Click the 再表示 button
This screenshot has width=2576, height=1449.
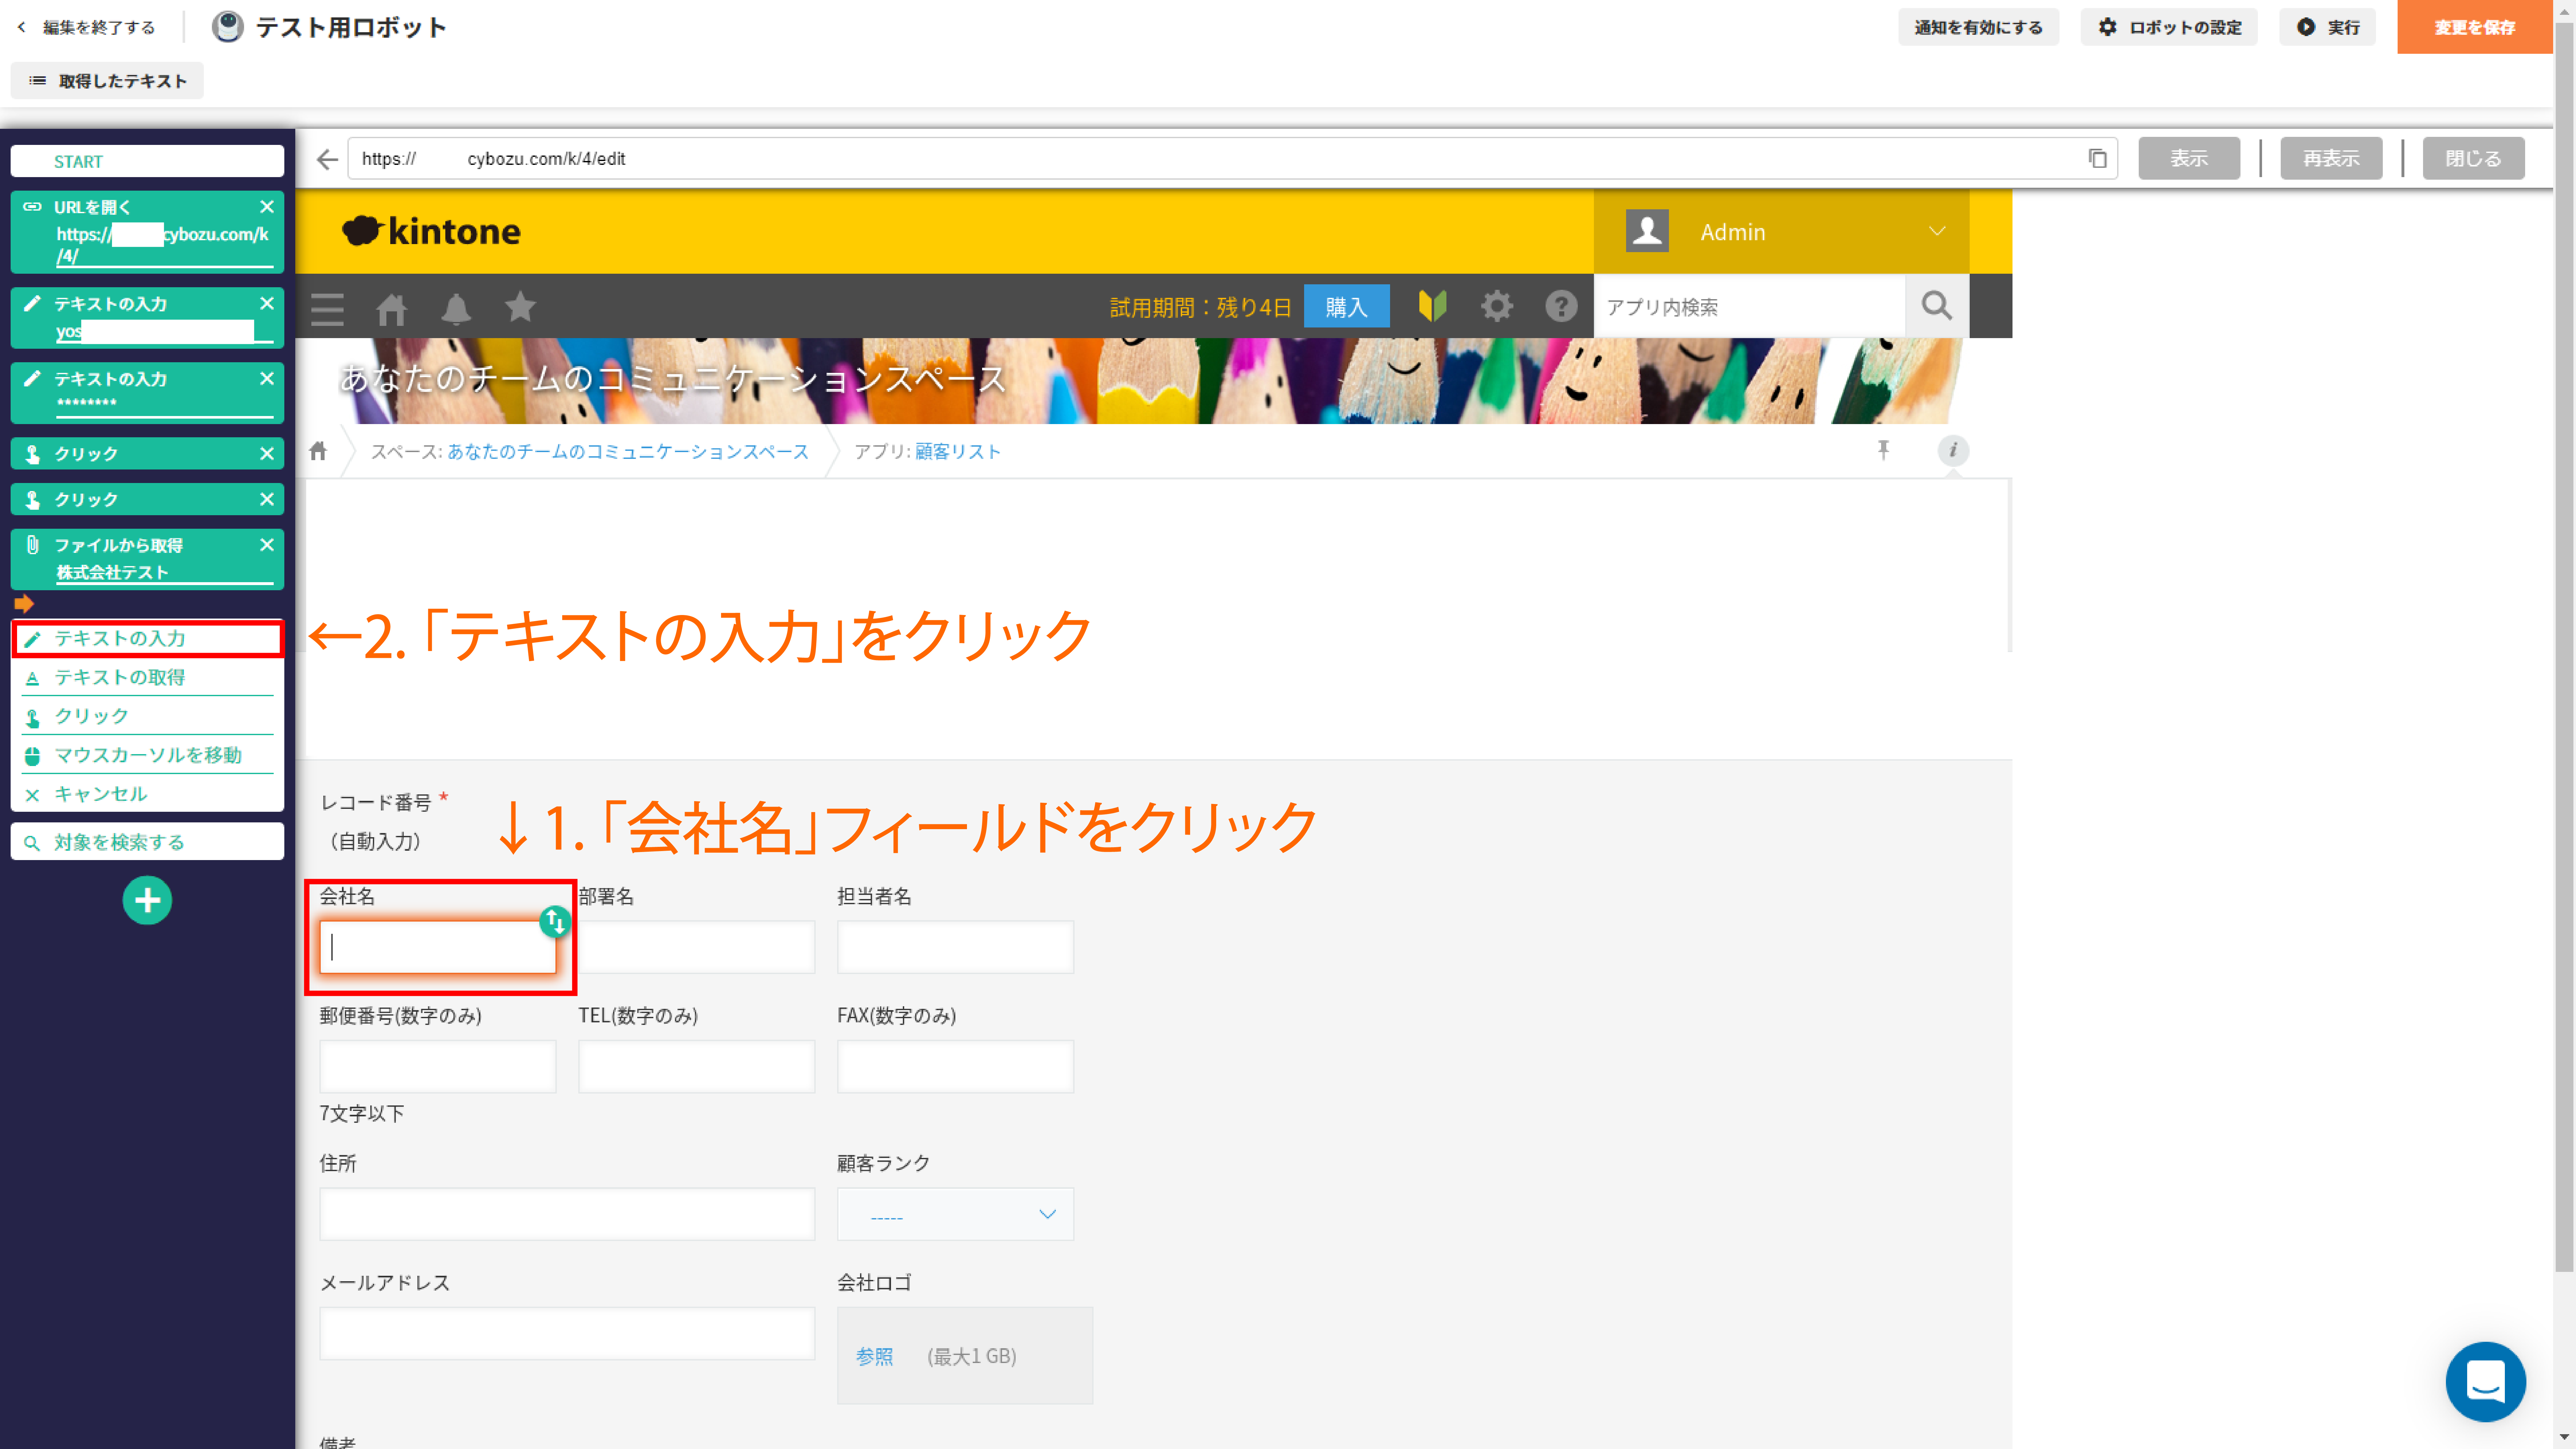coord(2331,158)
